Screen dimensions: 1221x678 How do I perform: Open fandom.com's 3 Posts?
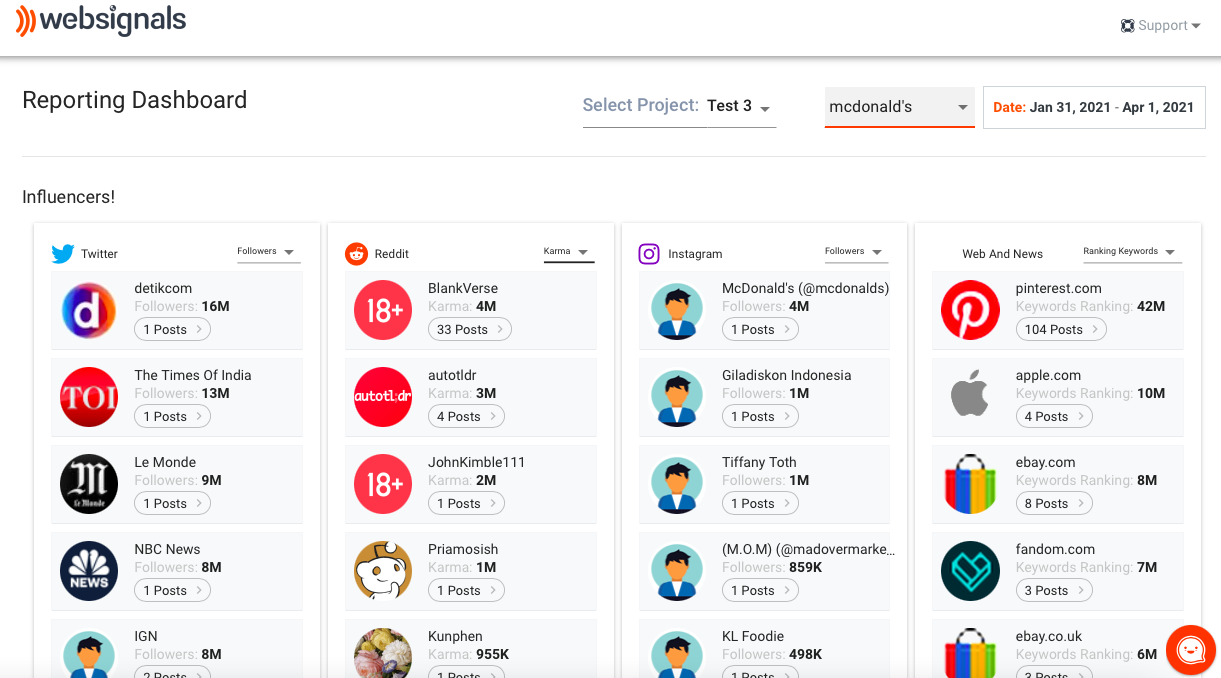point(1054,590)
